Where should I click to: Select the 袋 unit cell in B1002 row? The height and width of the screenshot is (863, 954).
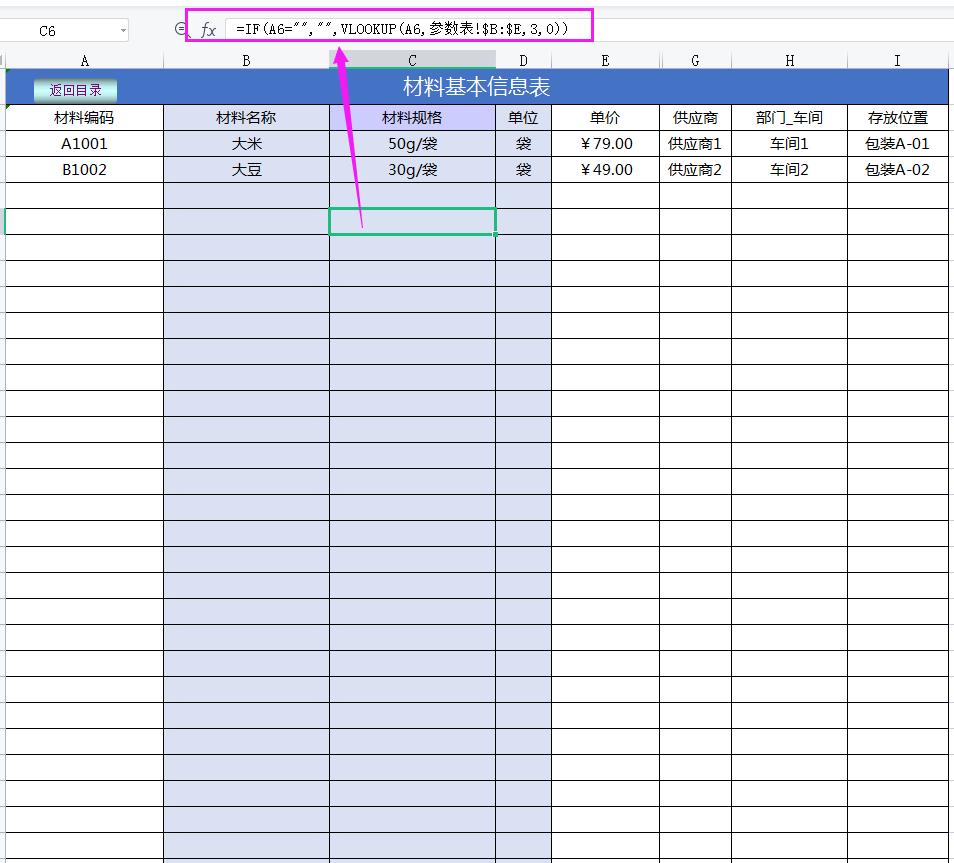point(523,170)
